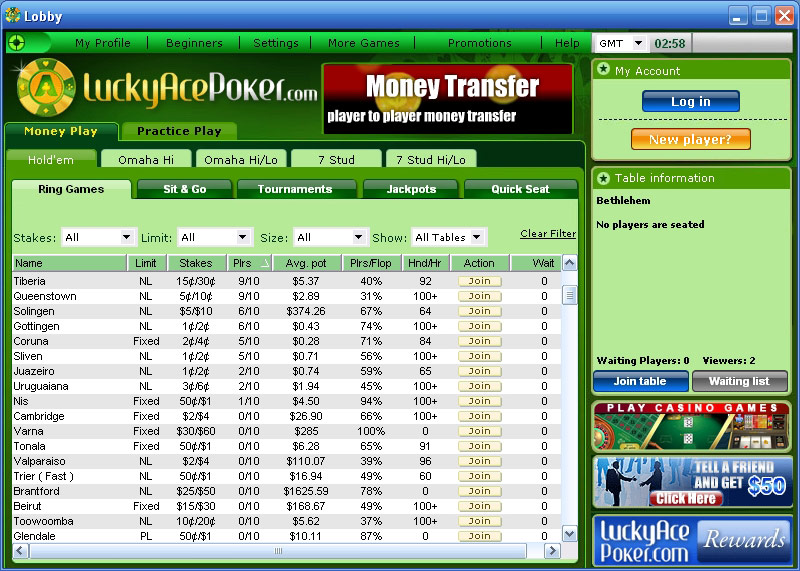Join the Tiberia table
Image resolution: width=800 pixels, height=571 pixels.
click(480, 281)
